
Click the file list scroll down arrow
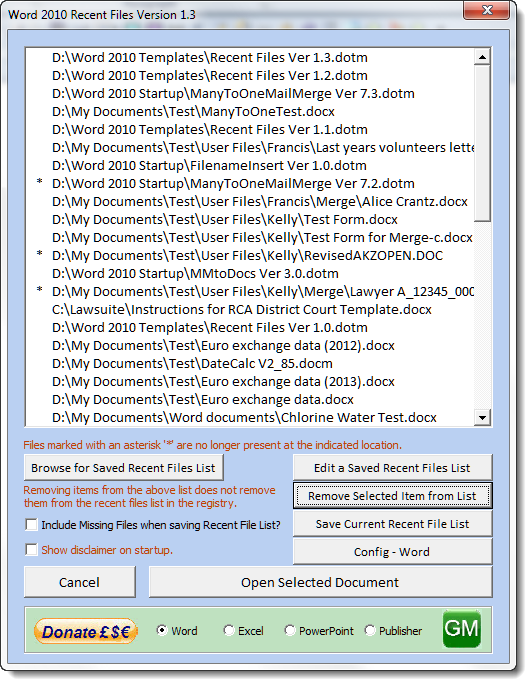click(483, 417)
